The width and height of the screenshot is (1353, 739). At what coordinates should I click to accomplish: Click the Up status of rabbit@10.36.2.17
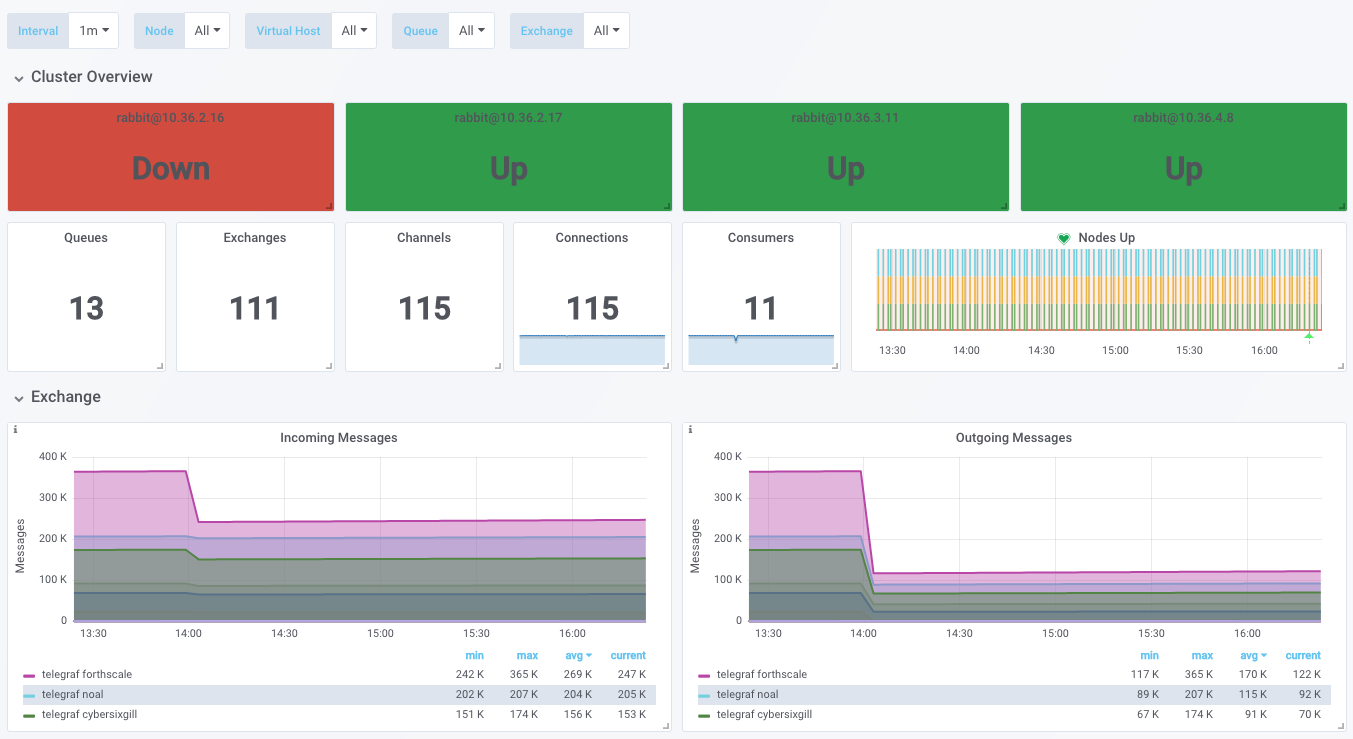(x=509, y=169)
